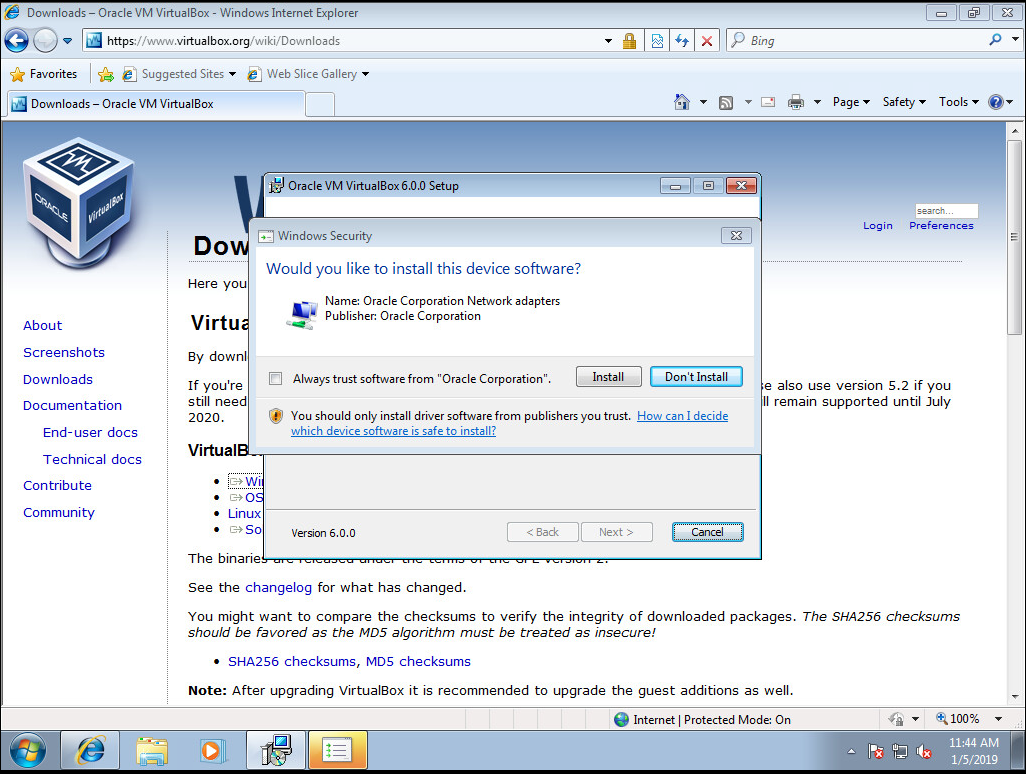Click the IE Home icon in command bar
The width and height of the screenshot is (1026, 774).
(x=682, y=102)
